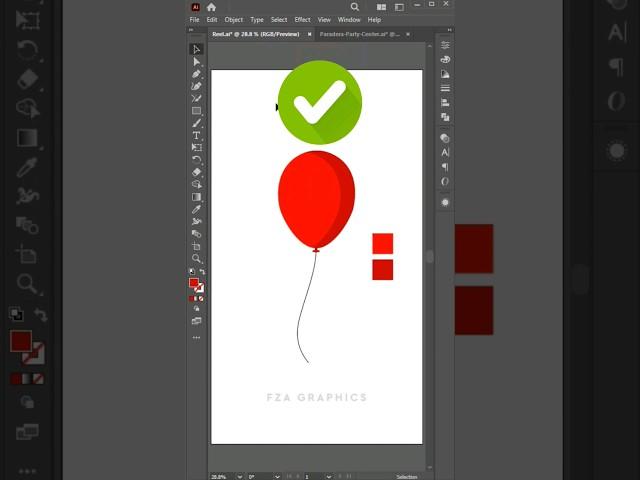Open the Window menu

(349, 20)
